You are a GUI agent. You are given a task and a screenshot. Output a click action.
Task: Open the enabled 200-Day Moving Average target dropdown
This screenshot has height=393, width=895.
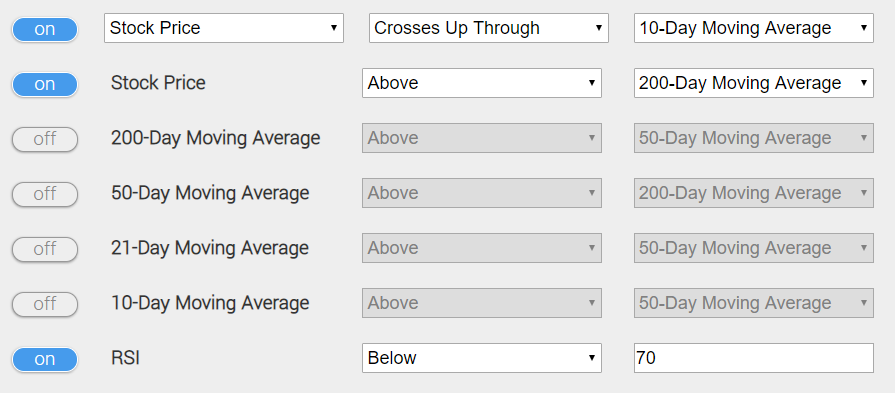point(753,83)
